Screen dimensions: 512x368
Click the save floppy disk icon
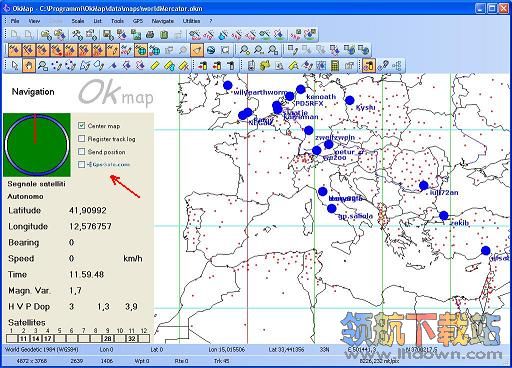tap(108, 35)
